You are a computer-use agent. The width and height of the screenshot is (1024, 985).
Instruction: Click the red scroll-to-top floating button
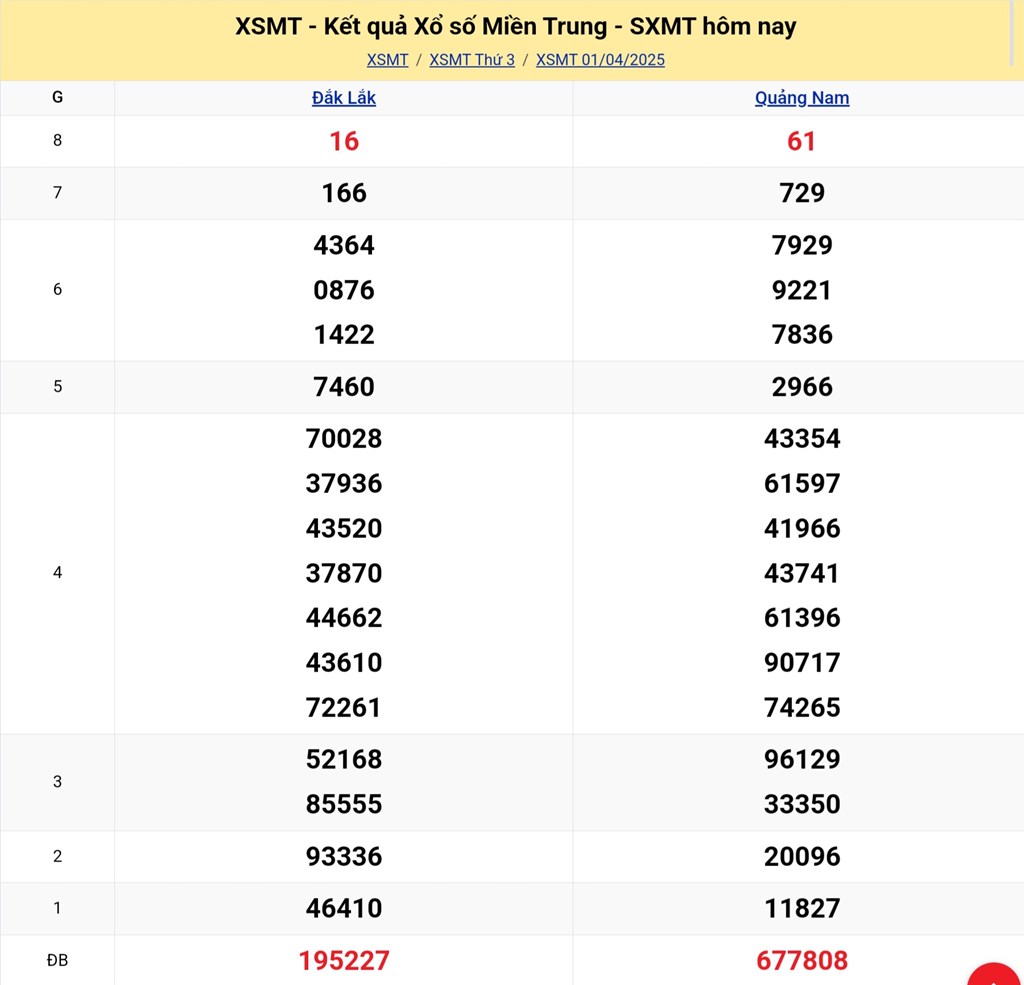[995, 975]
